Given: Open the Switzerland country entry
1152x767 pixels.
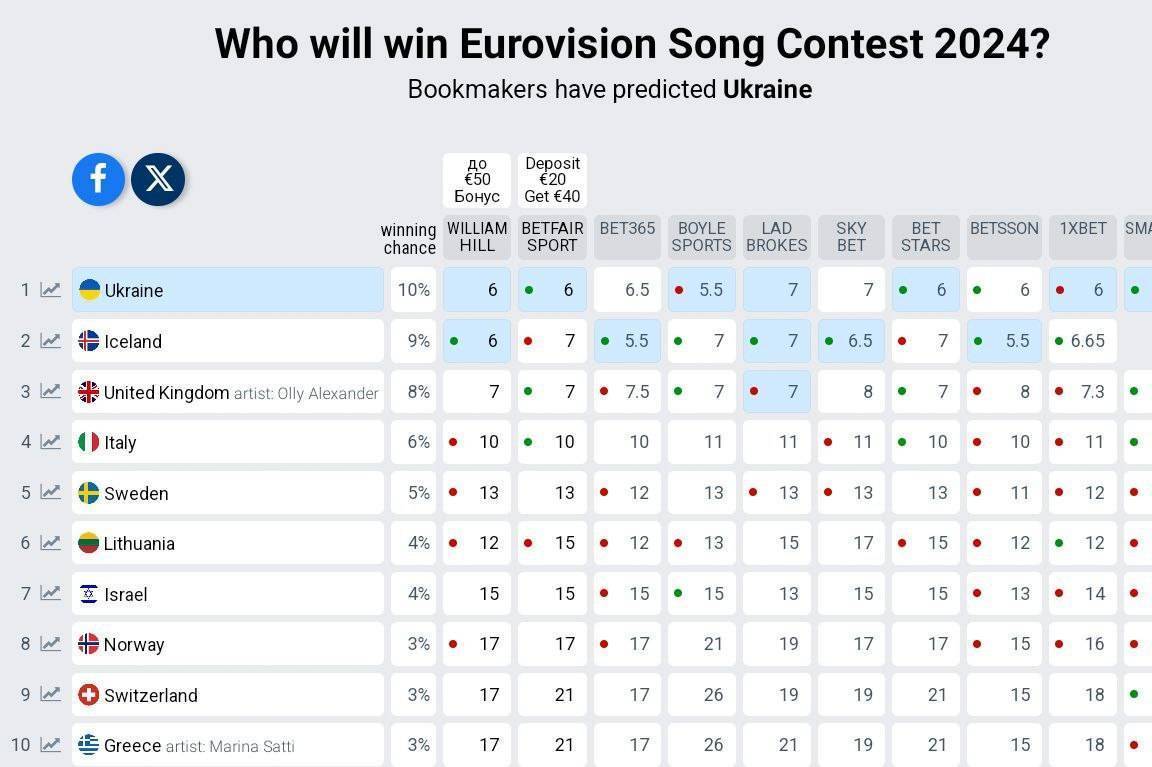Looking at the screenshot, I should 228,694.
